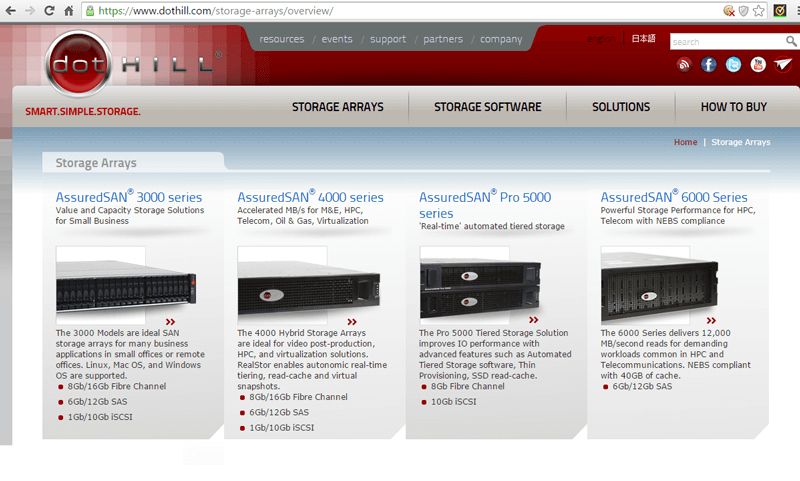Open the resources top menu item
The height and width of the screenshot is (481, 800).
[x=282, y=39]
